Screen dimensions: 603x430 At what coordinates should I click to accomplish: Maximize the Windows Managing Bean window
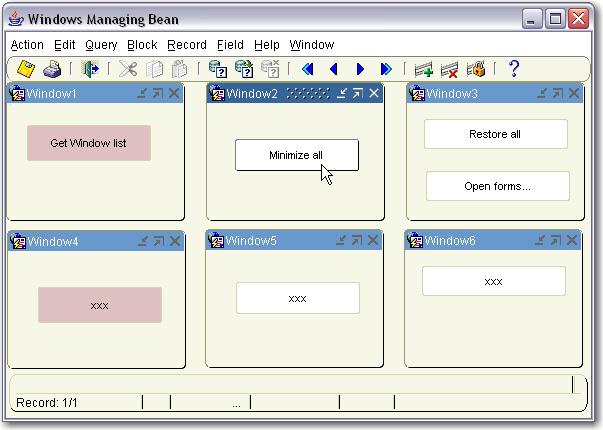(x=555, y=18)
